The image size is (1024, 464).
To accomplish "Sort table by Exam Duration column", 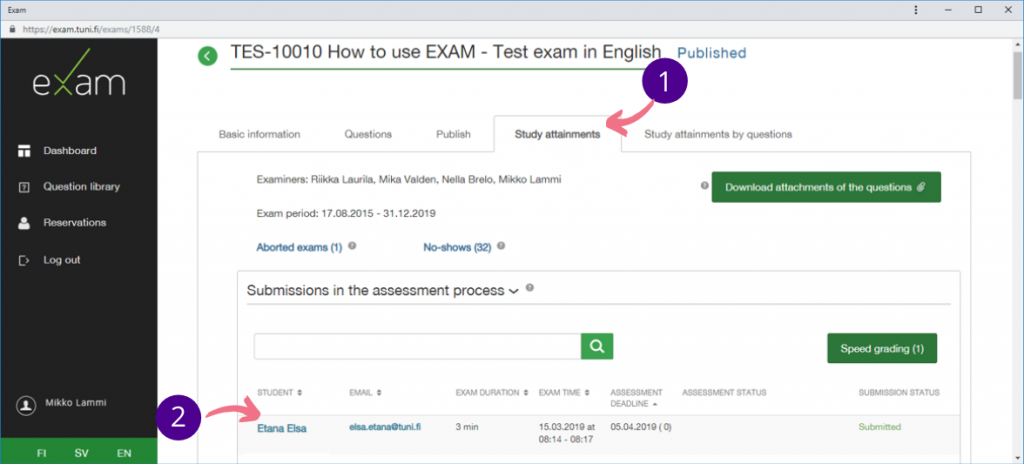I will pos(491,392).
